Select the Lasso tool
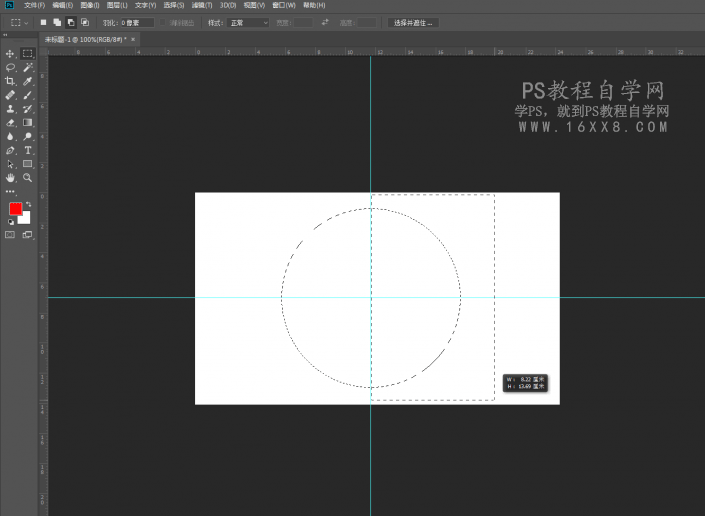The image size is (705, 516). (x=10, y=67)
